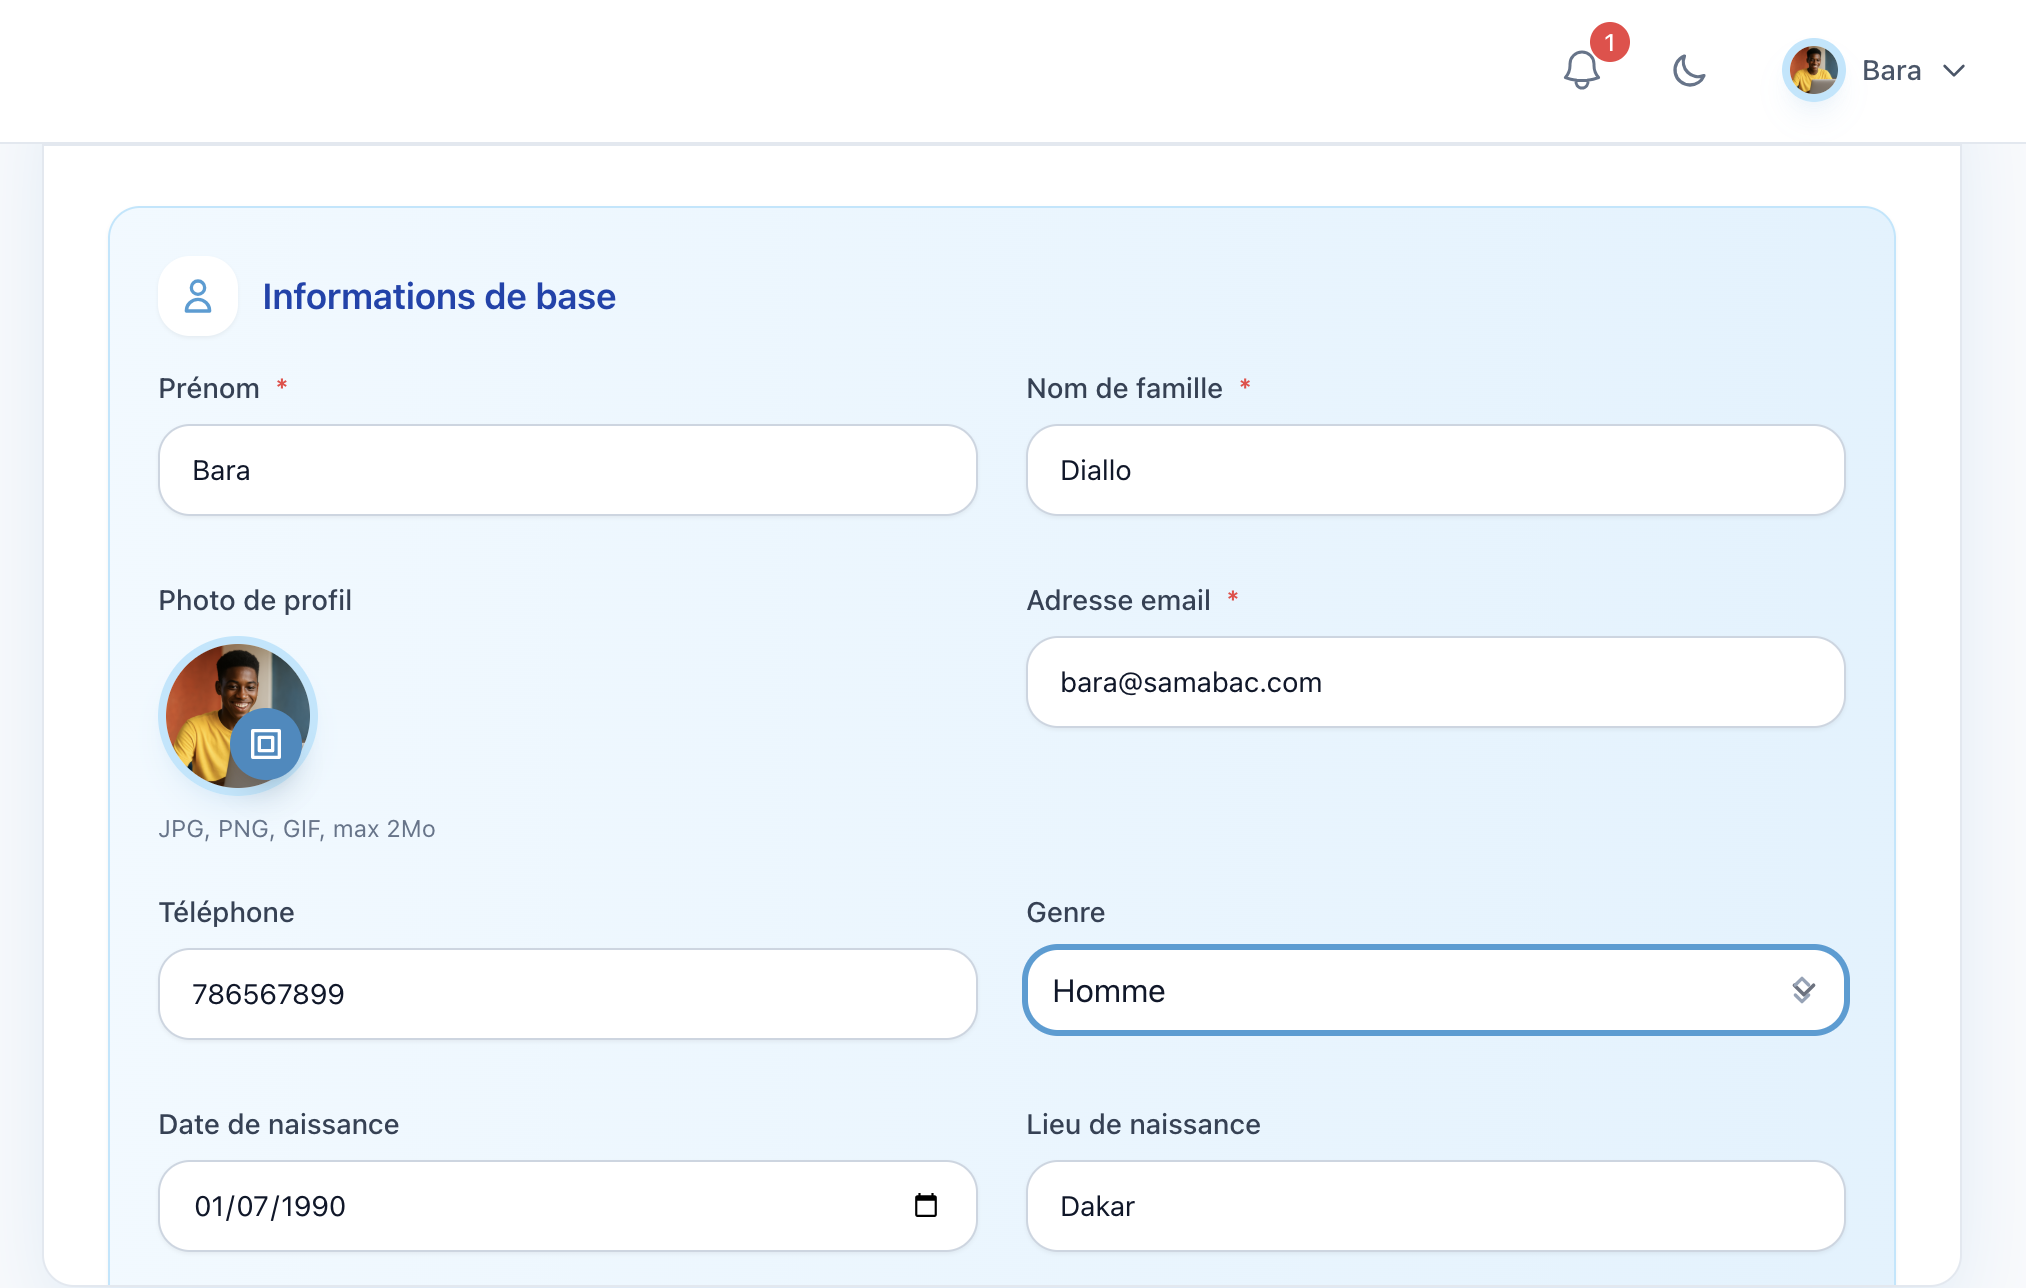Click the Date de naissance field

tap(520, 1206)
